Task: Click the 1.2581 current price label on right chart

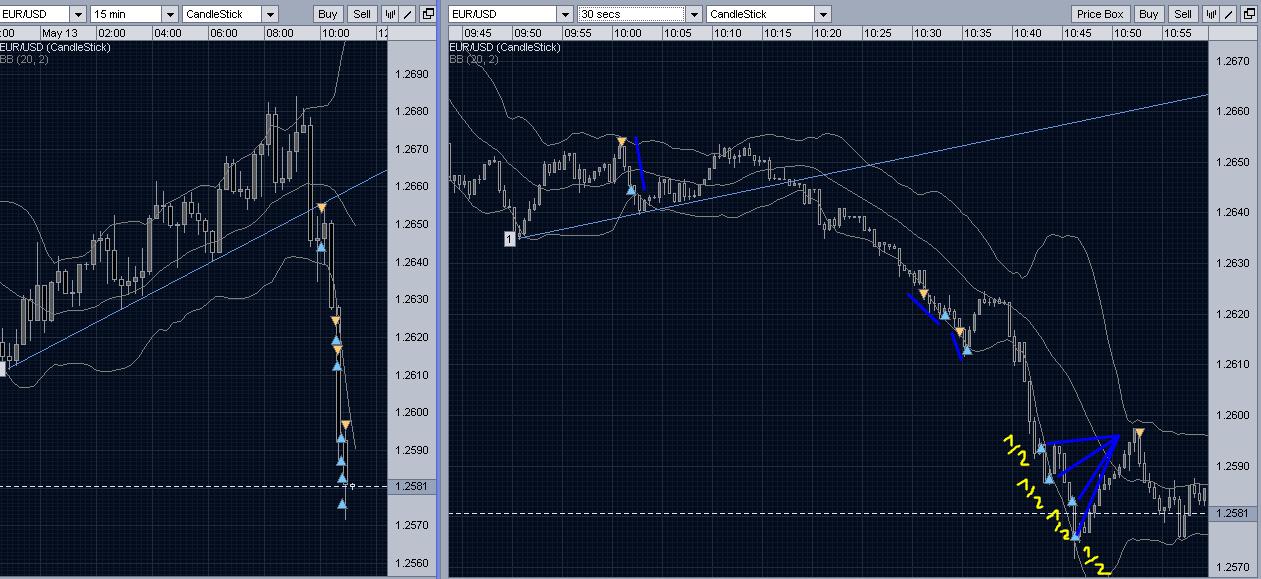Action: tap(1234, 513)
